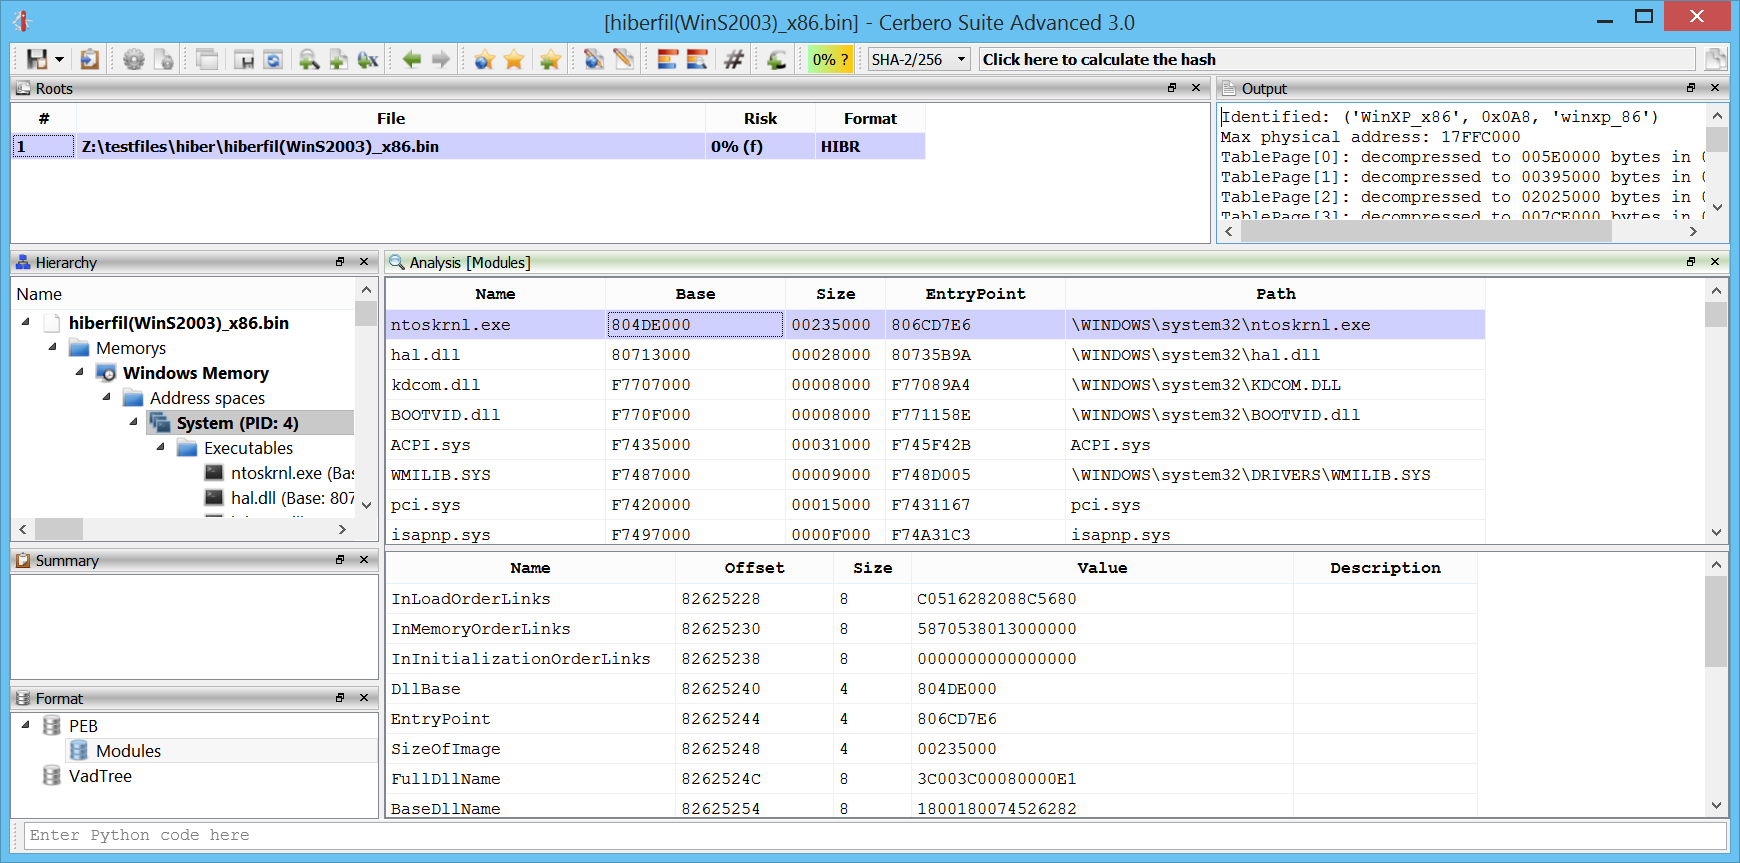Click the hash symbol toolbar icon
This screenshot has width=1740, height=863.
tap(734, 59)
